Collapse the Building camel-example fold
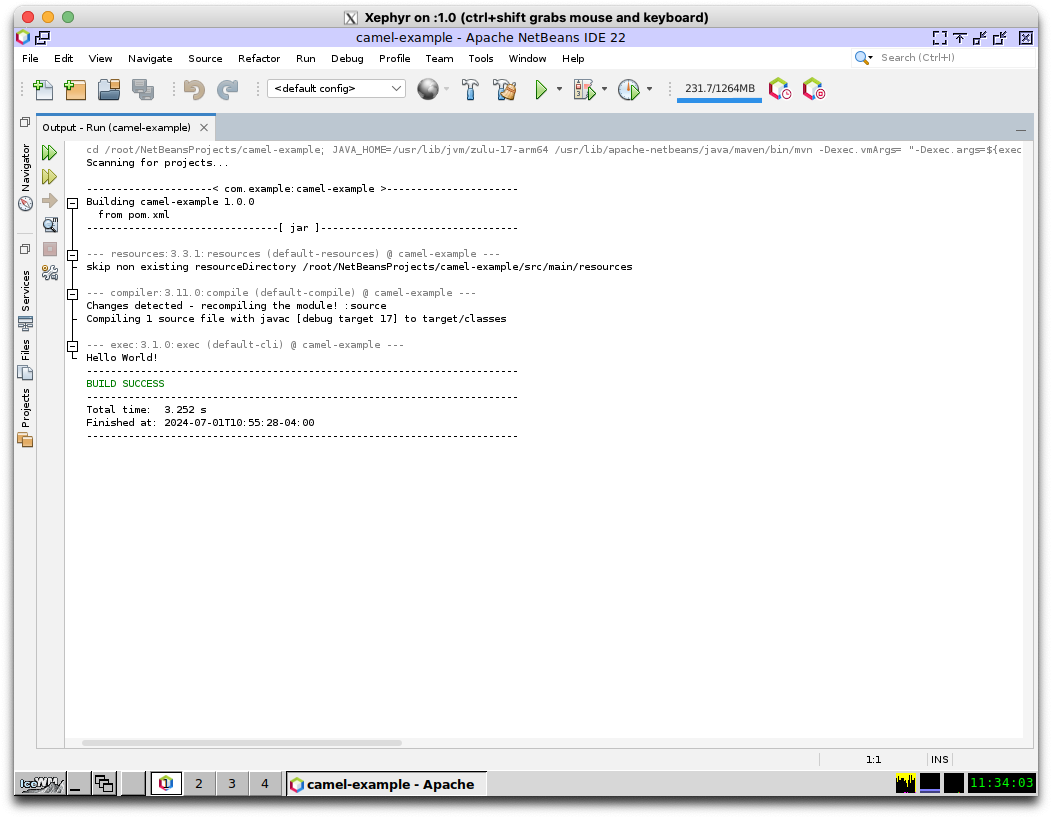 (x=73, y=203)
